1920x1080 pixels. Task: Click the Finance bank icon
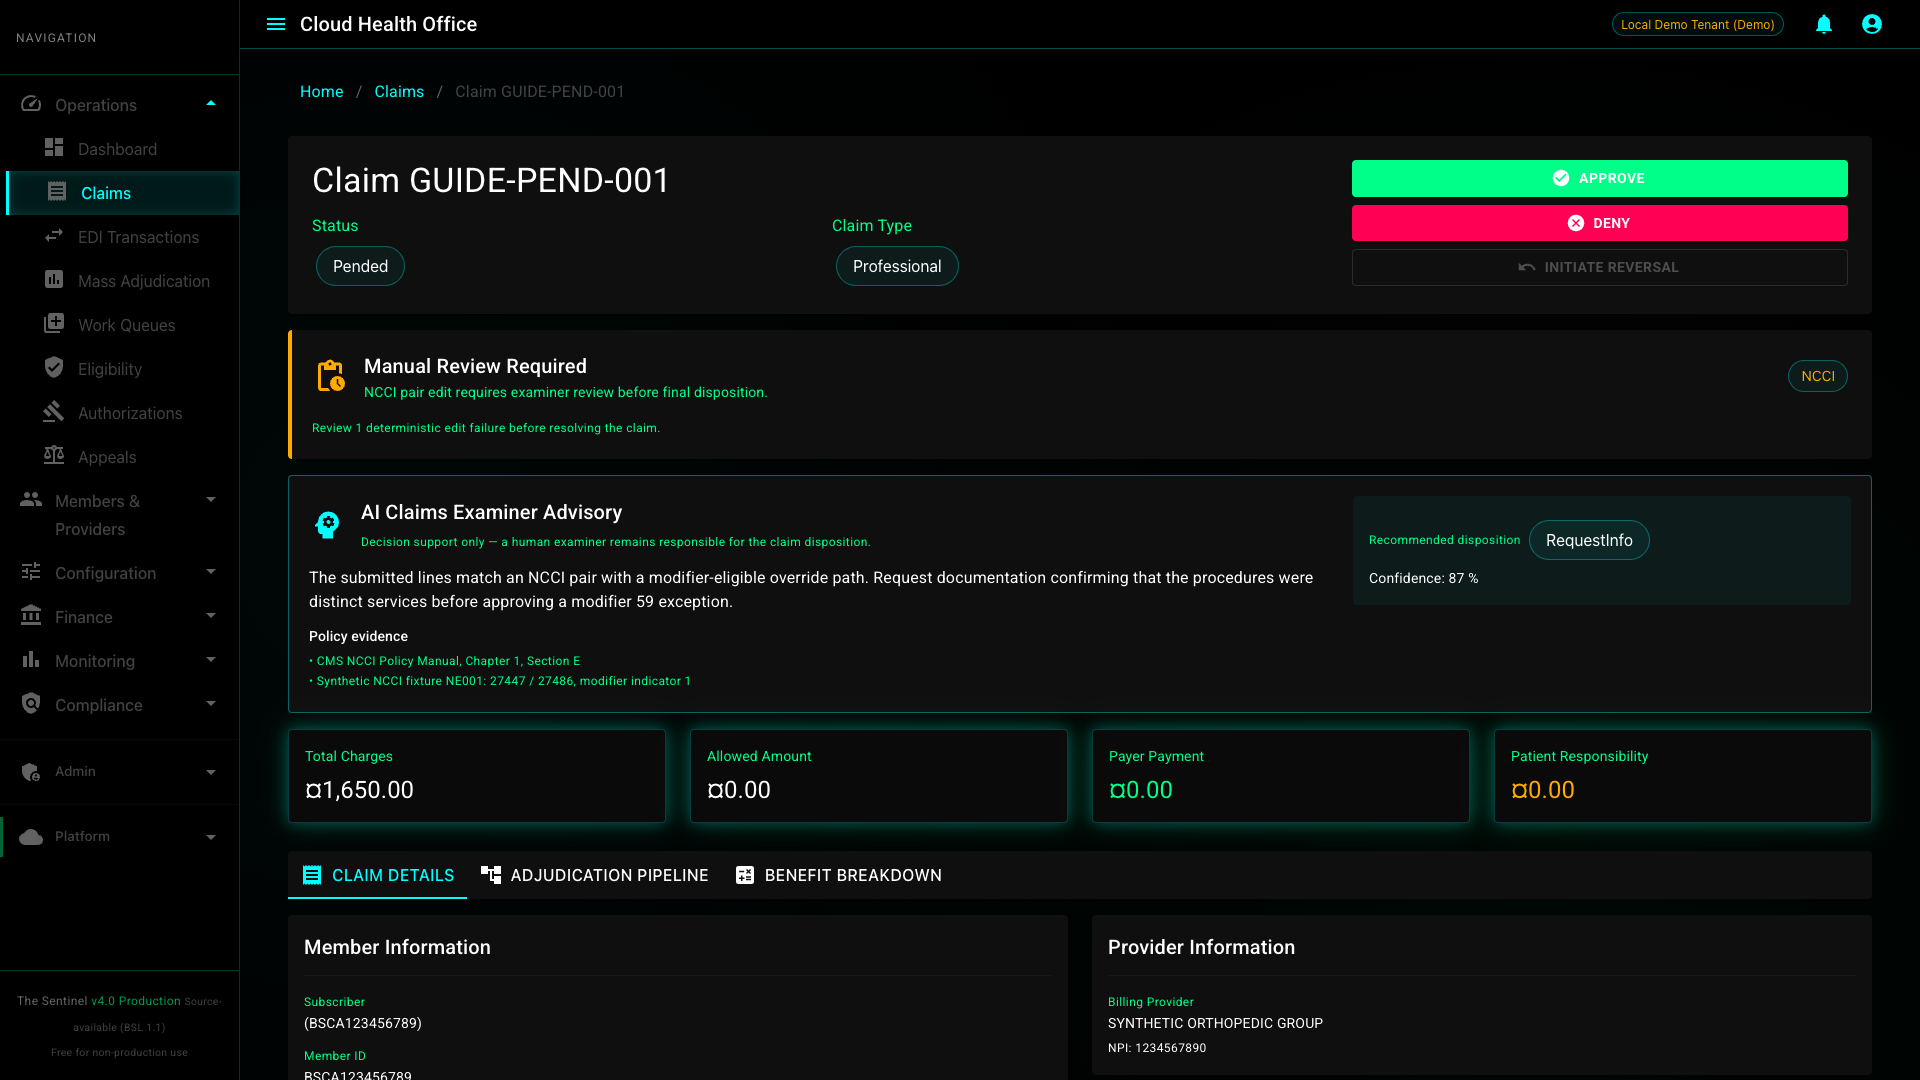31,616
